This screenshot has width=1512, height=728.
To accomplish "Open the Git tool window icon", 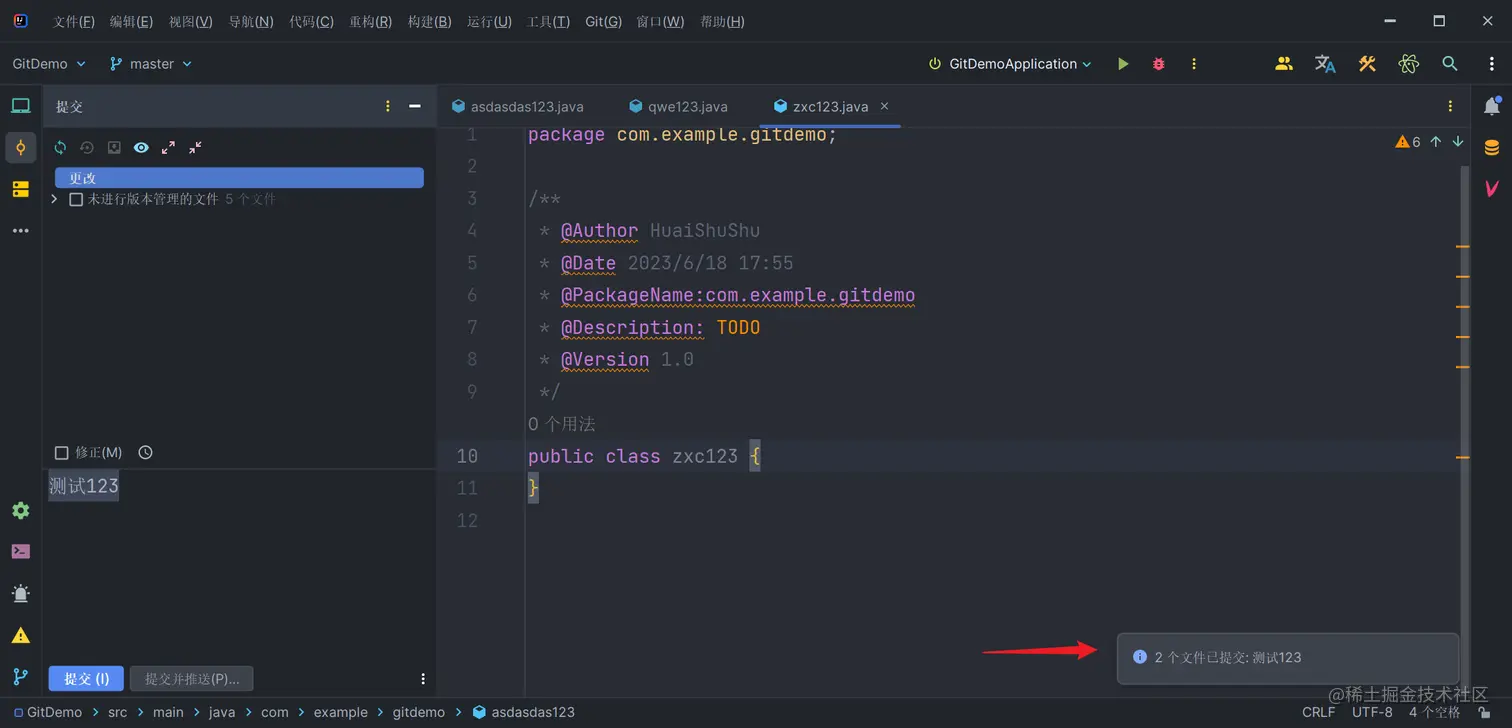I will [x=20, y=677].
